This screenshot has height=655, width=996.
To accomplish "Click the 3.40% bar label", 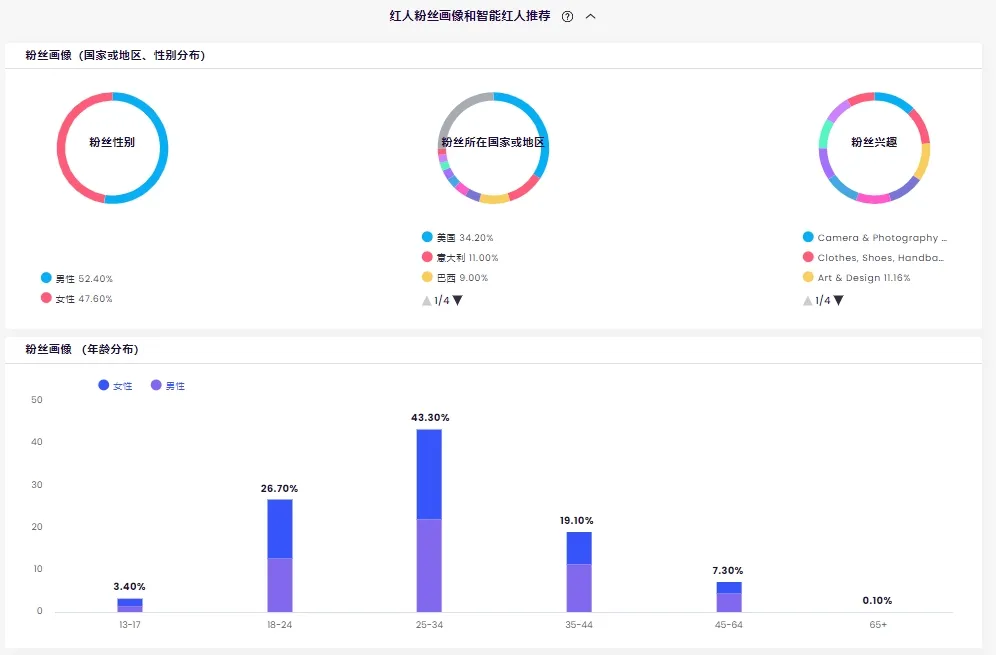I will point(129,586).
